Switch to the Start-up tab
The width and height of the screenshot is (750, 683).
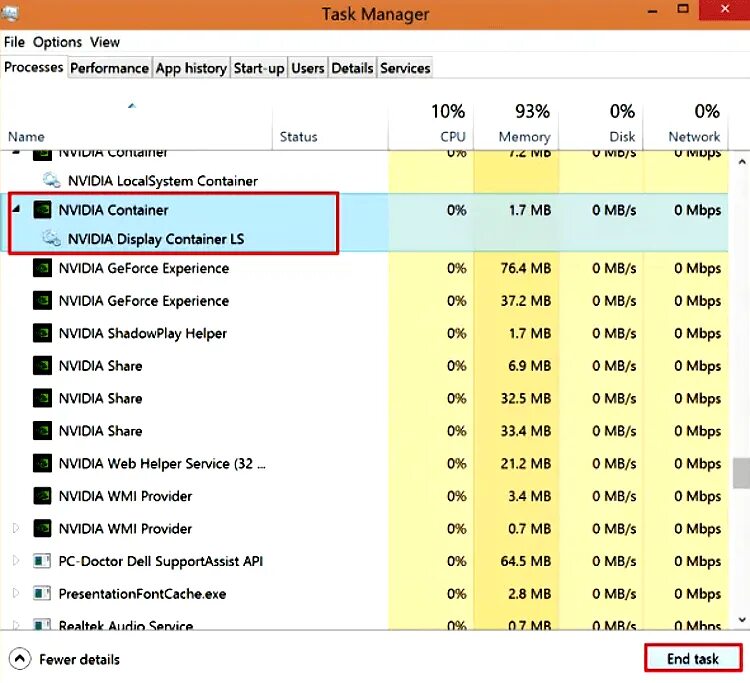click(x=259, y=68)
